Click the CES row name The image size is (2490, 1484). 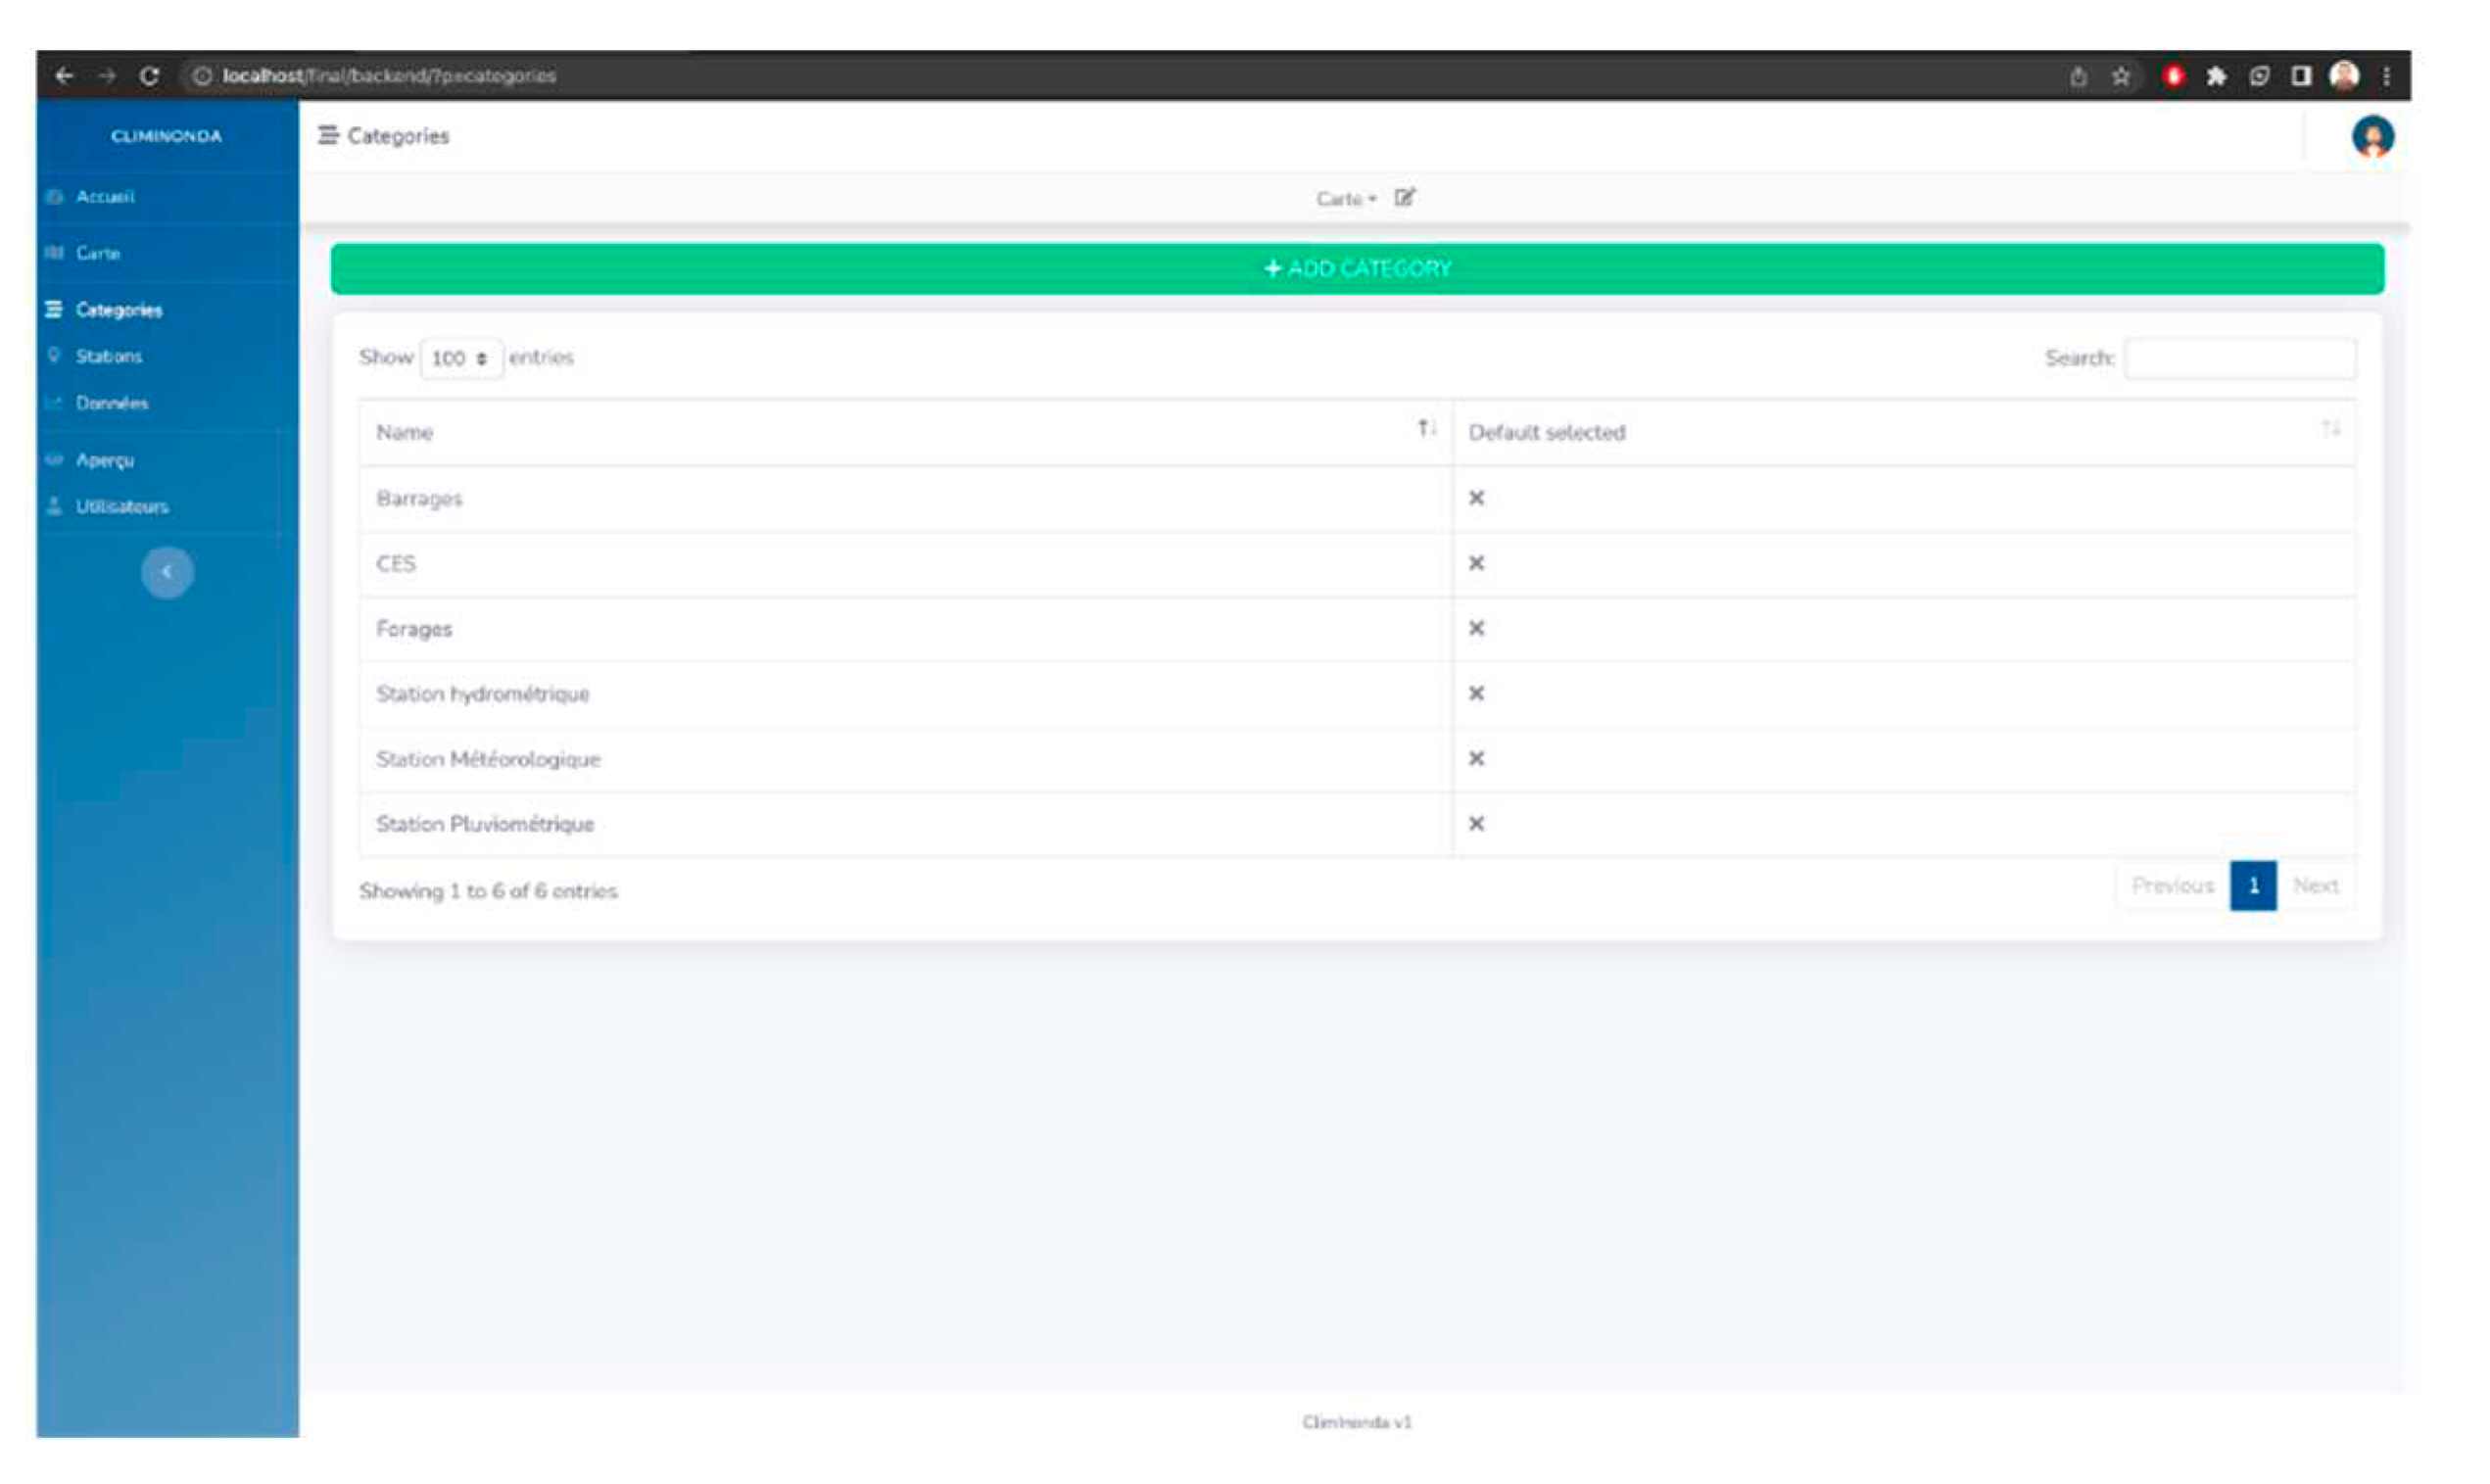(x=395, y=564)
